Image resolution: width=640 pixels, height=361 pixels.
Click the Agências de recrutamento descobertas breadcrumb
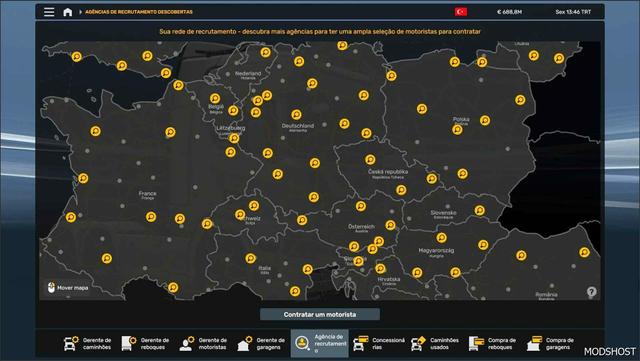139,12
